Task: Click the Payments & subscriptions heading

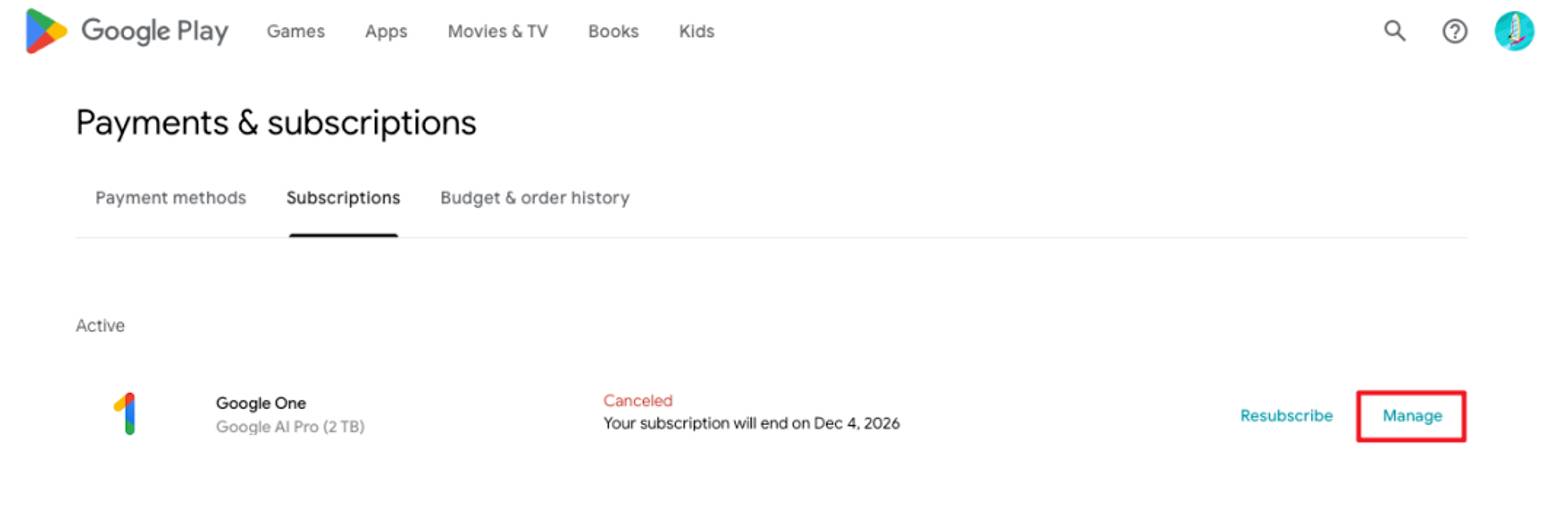Action: [x=276, y=123]
